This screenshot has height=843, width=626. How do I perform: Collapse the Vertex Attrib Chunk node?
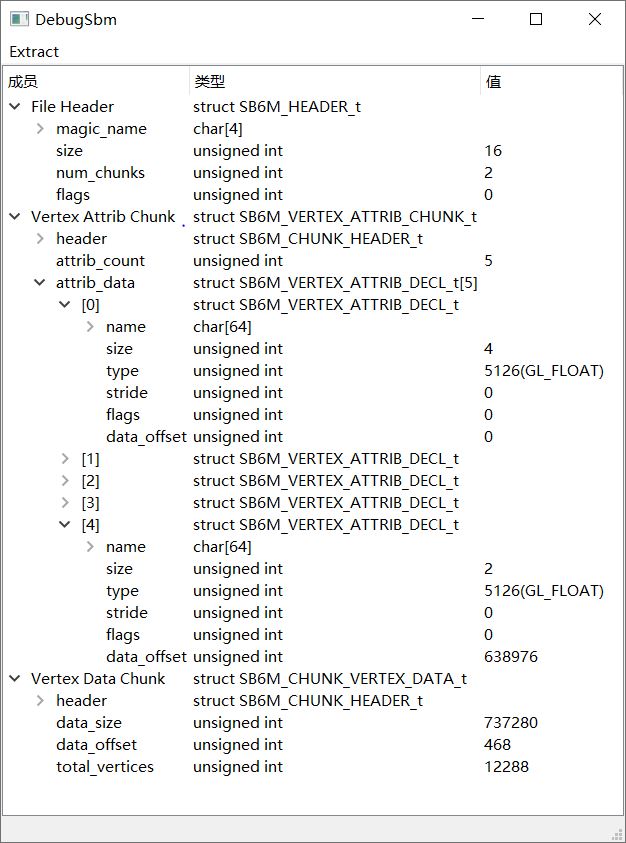(x=15, y=217)
